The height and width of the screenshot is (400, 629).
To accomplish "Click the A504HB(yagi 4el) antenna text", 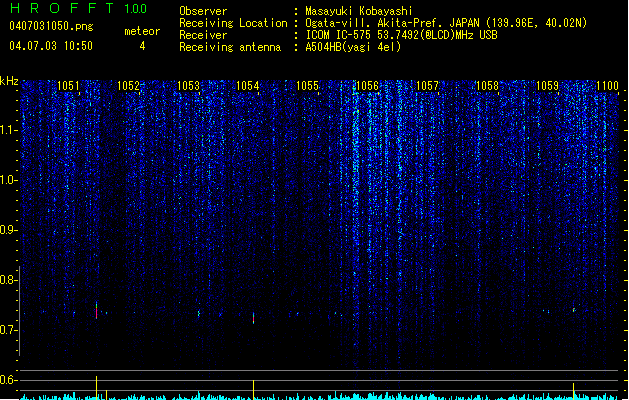I will (353, 47).
